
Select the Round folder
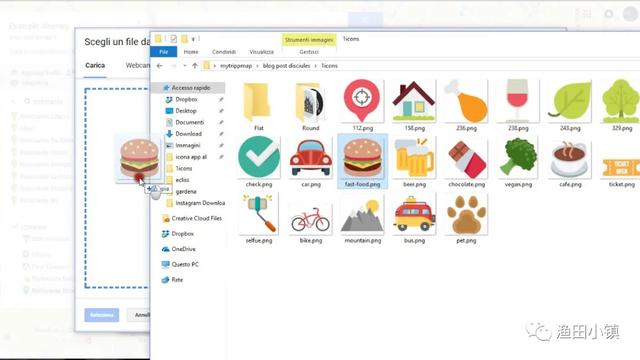click(x=310, y=105)
